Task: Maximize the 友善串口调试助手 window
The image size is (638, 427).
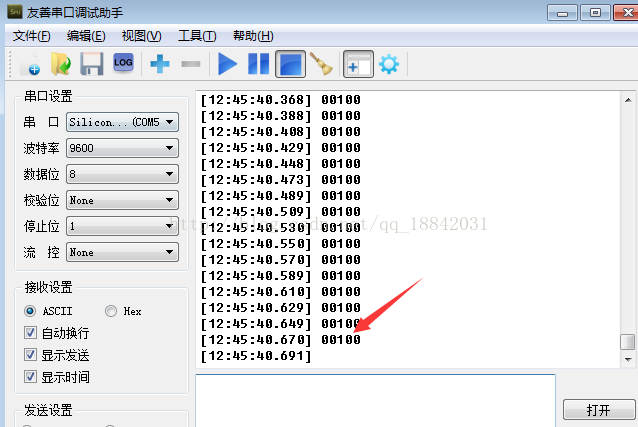Action: 595,13
